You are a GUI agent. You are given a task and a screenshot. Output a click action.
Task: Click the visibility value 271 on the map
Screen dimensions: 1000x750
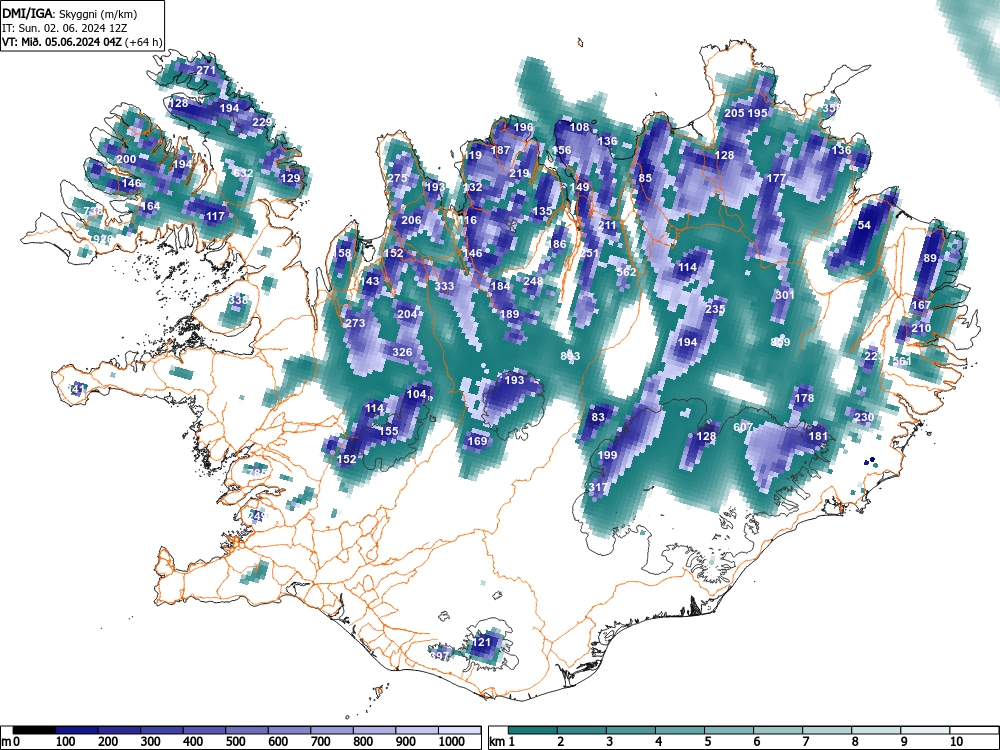pos(206,70)
